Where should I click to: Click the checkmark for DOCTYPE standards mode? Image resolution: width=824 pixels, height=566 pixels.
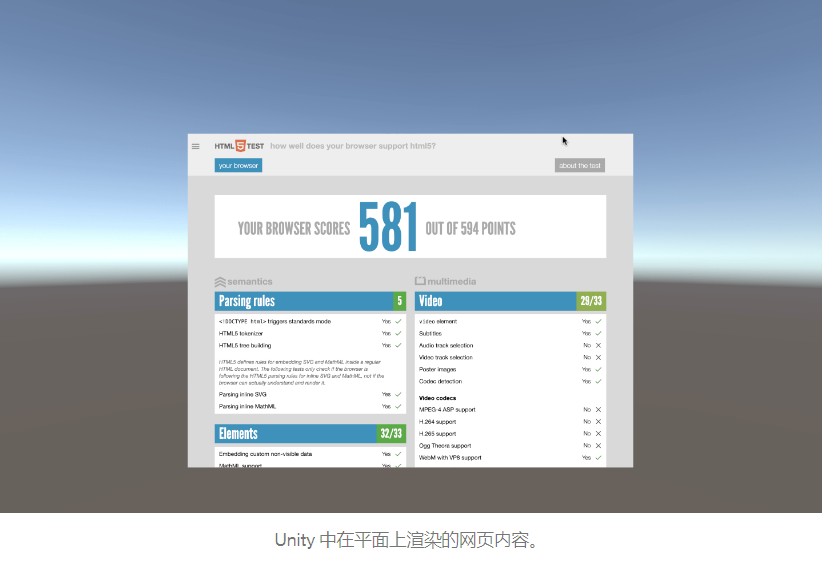pos(398,322)
